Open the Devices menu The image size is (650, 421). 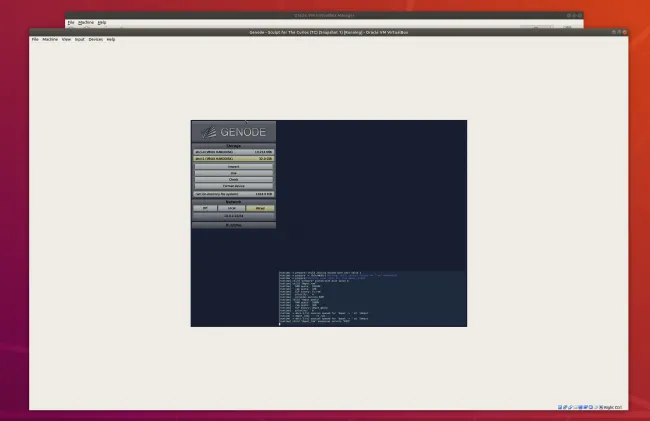pos(96,40)
